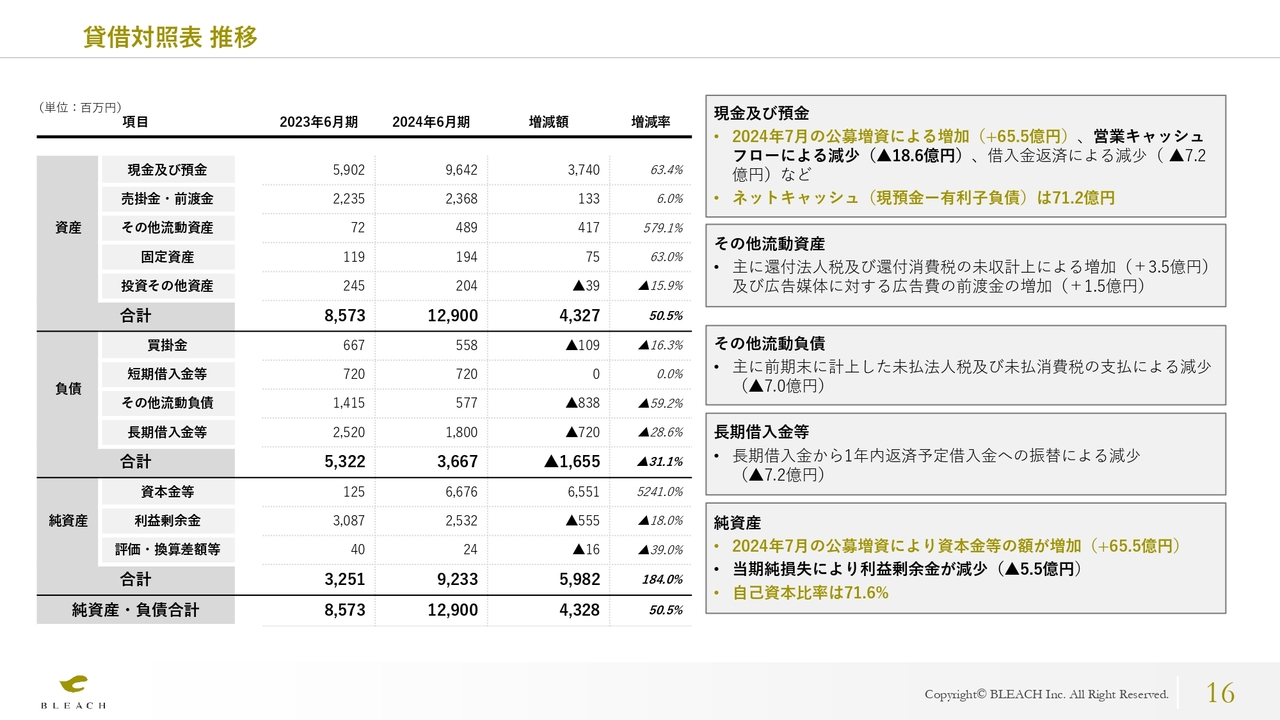Screen dimensions: 1280x720
Task: Click the 資産 category cell
Action: point(68,228)
